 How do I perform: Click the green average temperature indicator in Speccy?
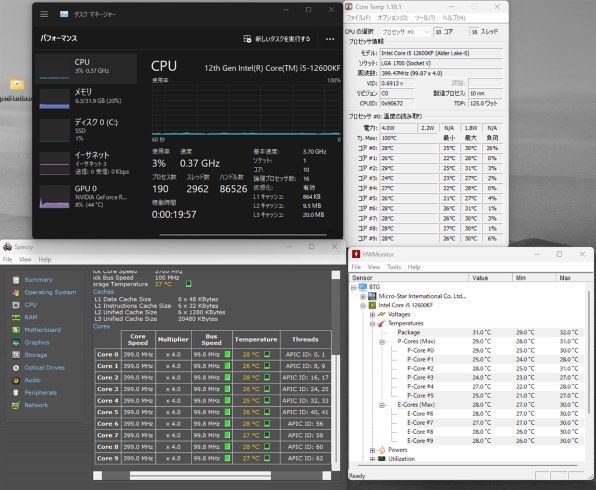tap(189, 284)
